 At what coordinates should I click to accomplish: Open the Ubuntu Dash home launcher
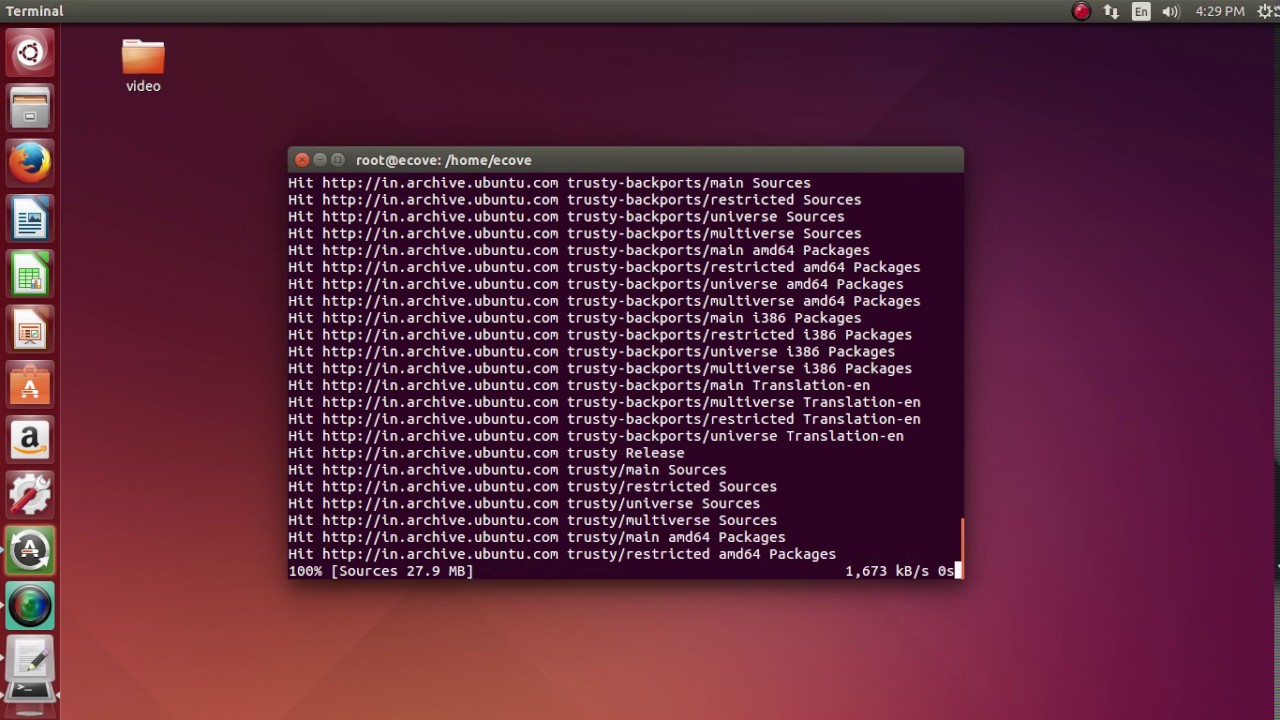30,52
